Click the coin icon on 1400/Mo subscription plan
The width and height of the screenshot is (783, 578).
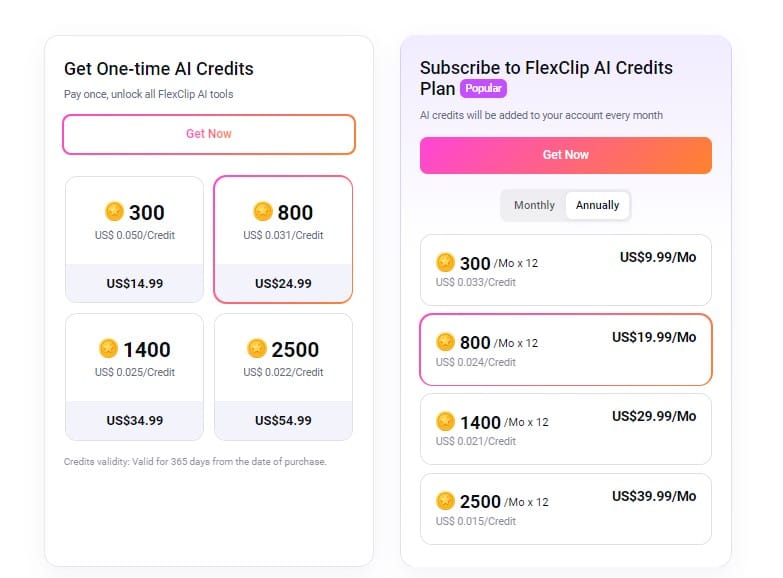click(x=446, y=422)
